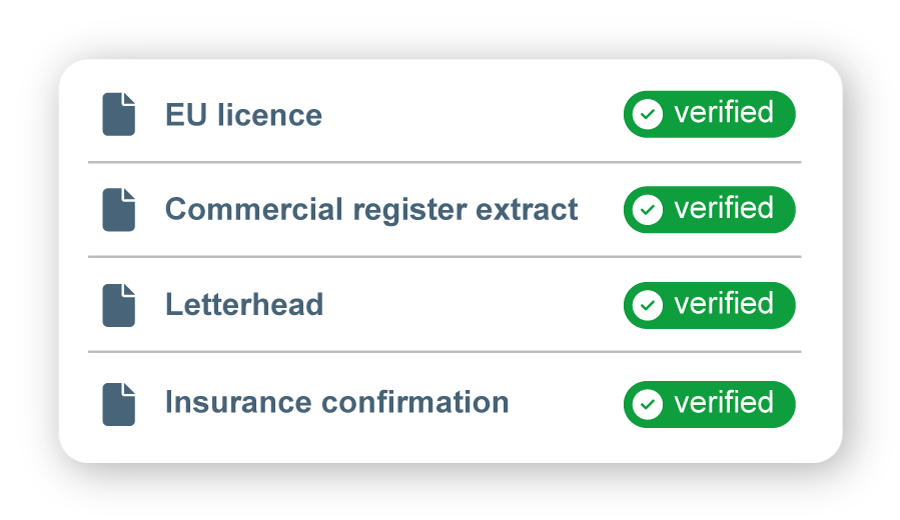Click the EU licence document icon
Image resolution: width=900 pixels, height=520 pixels.
click(x=118, y=114)
